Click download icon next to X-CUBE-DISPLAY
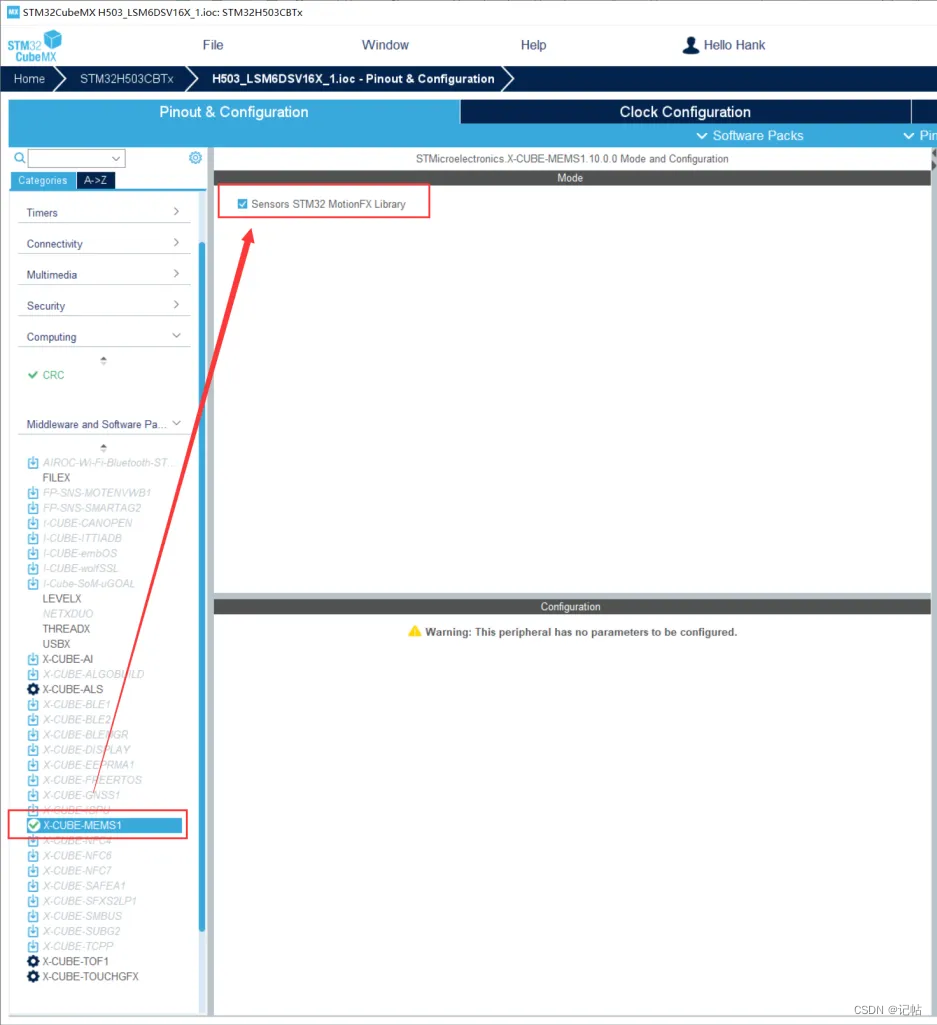This screenshot has width=937, height=1025. pyautogui.click(x=33, y=750)
